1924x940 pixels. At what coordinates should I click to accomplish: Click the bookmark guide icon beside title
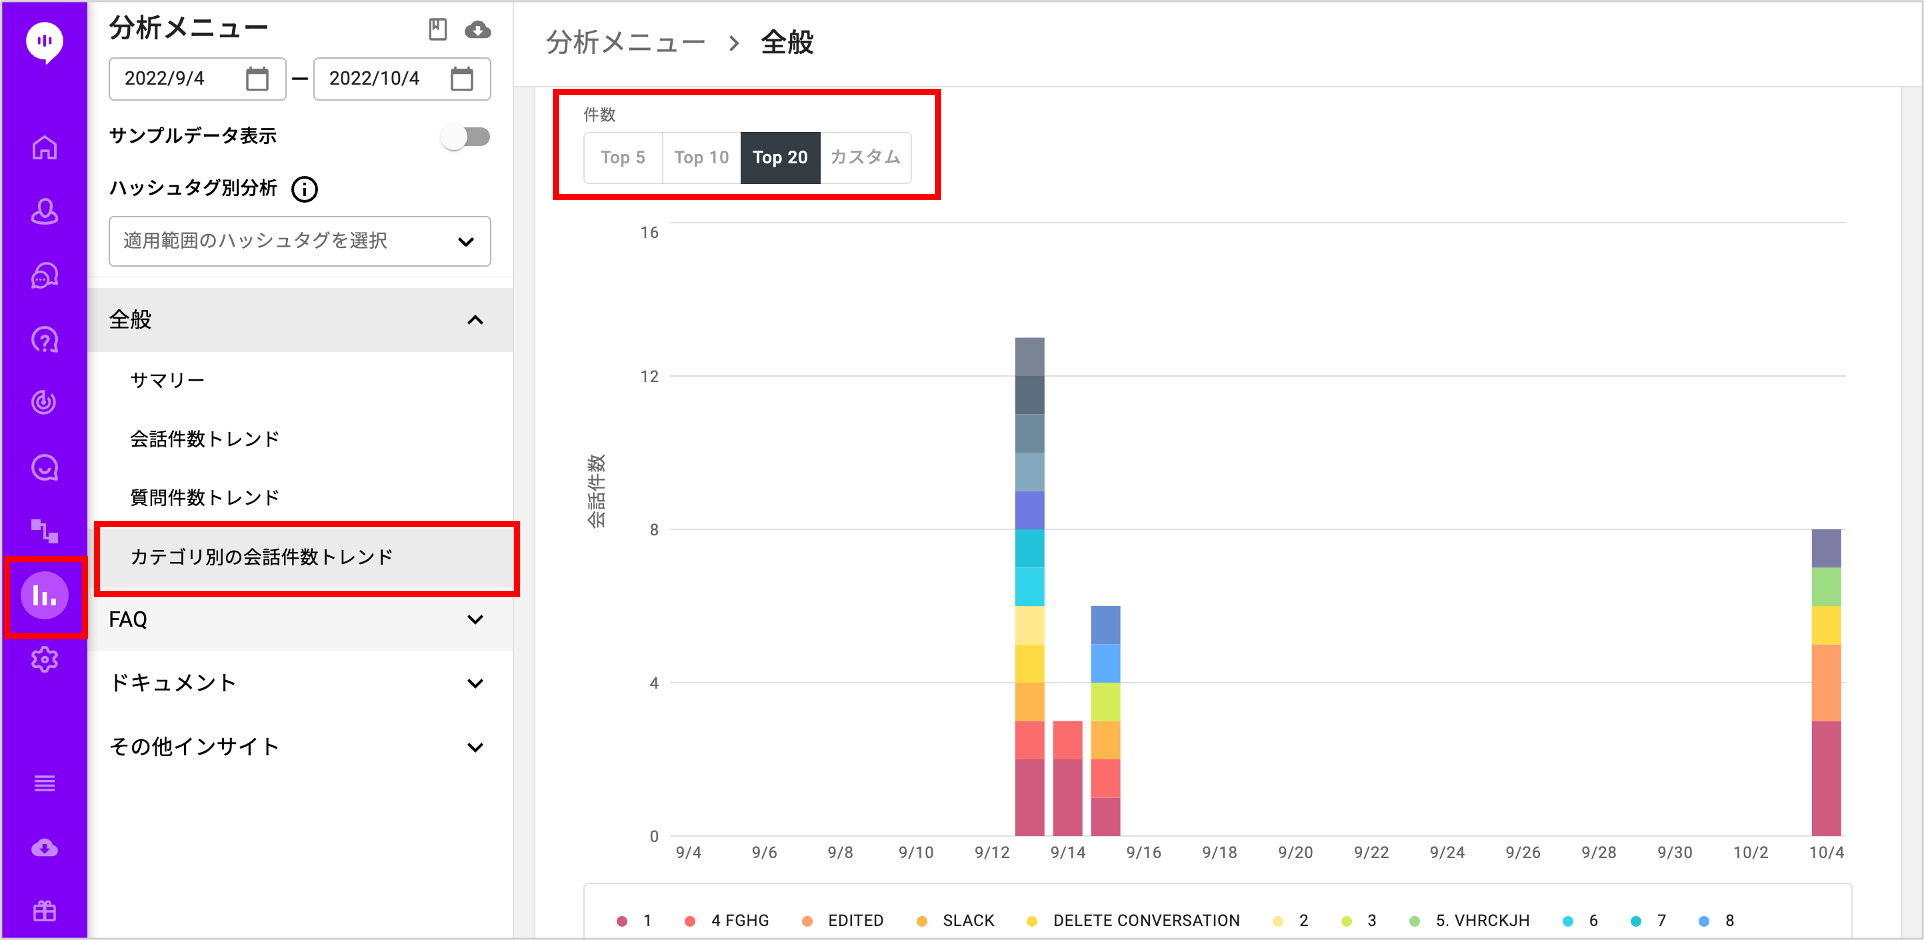[x=438, y=30]
